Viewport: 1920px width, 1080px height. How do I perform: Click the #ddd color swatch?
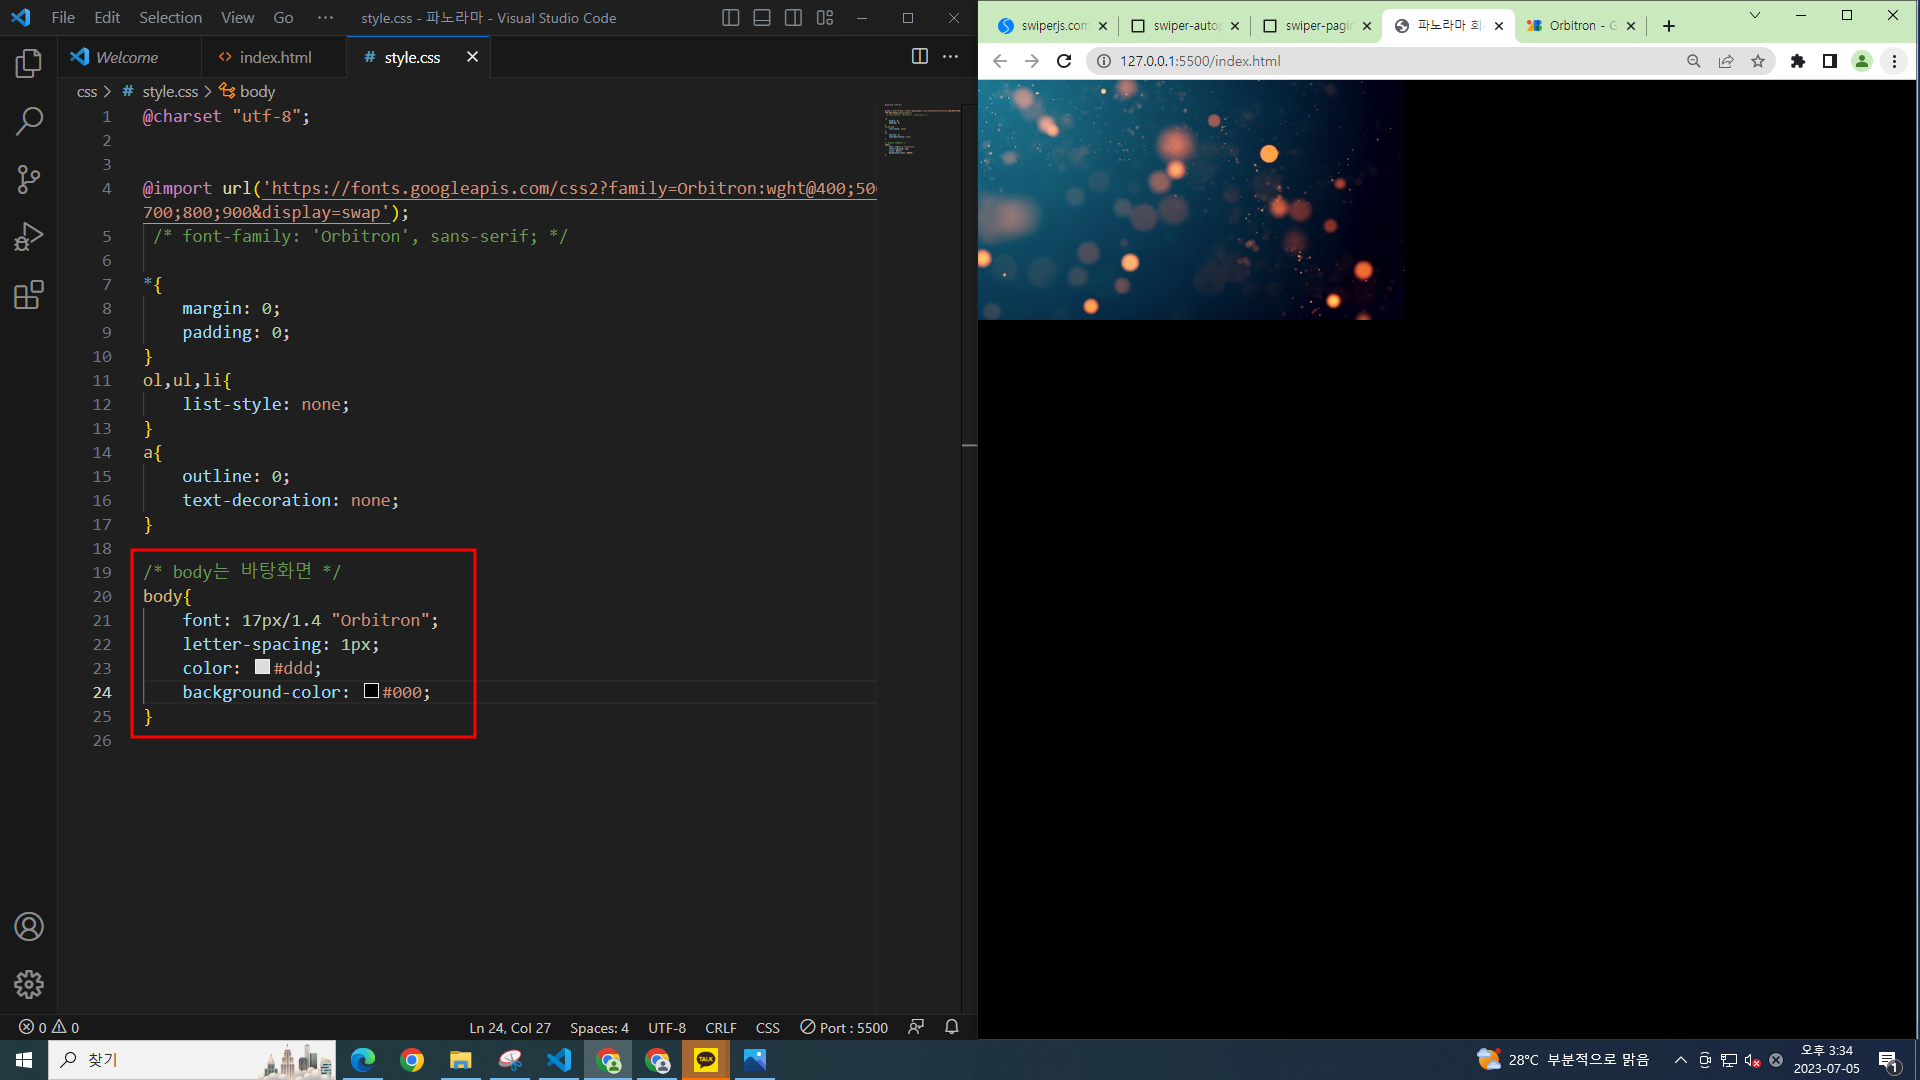(262, 667)
